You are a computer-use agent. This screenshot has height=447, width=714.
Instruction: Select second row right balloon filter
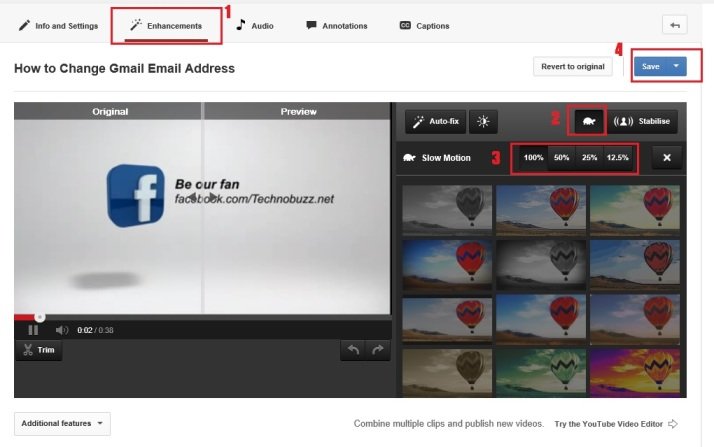(x=635, y=264)
